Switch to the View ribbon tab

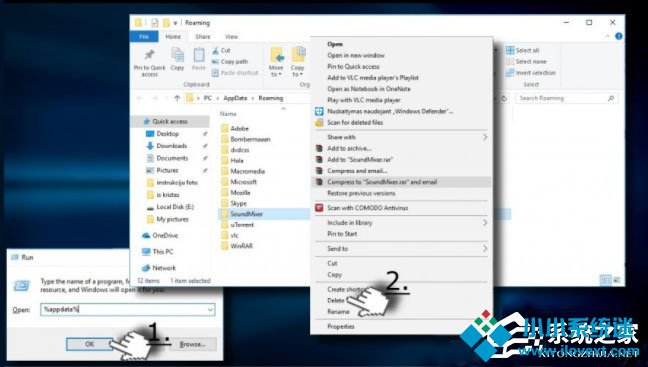click(231, 36)
